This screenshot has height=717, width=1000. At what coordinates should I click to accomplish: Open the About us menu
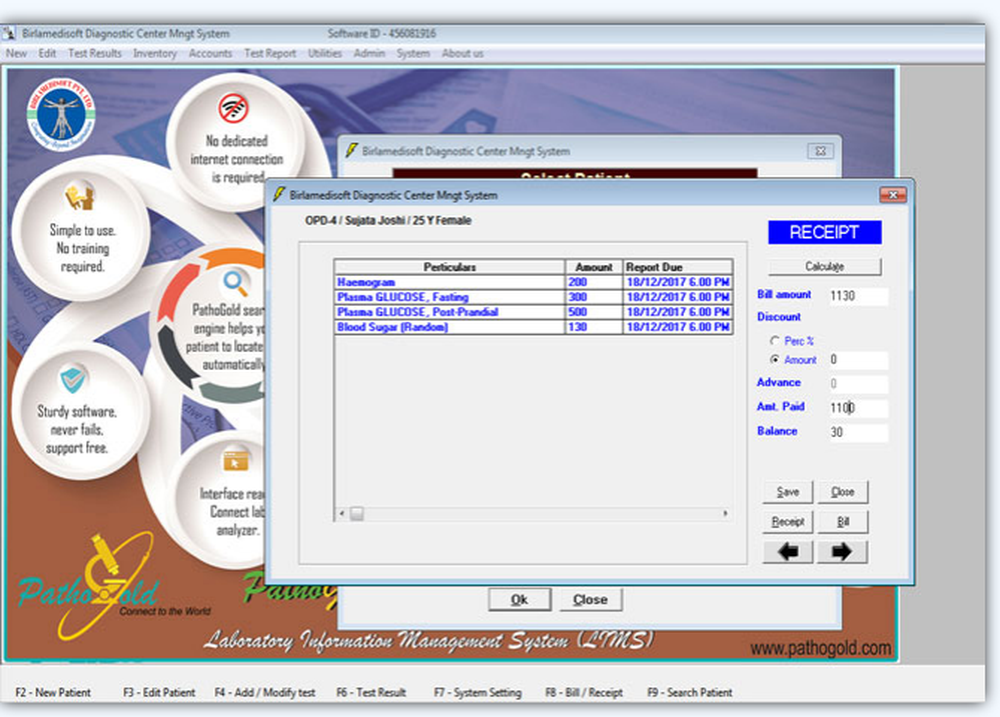click(462, 54)
